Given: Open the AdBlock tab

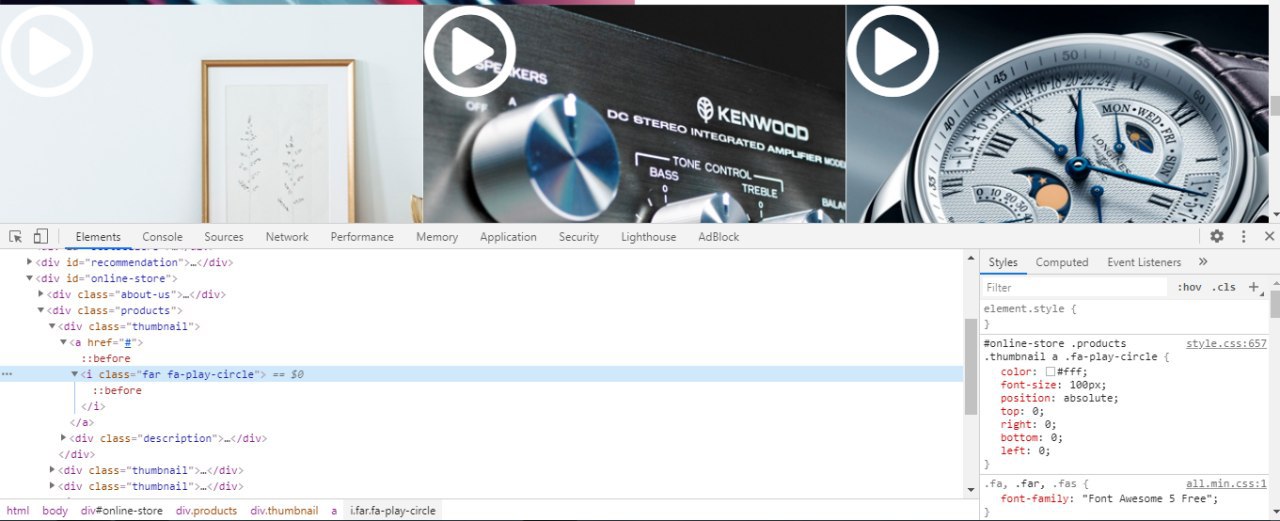Looking at the screenshot, I should click(719, 237).
